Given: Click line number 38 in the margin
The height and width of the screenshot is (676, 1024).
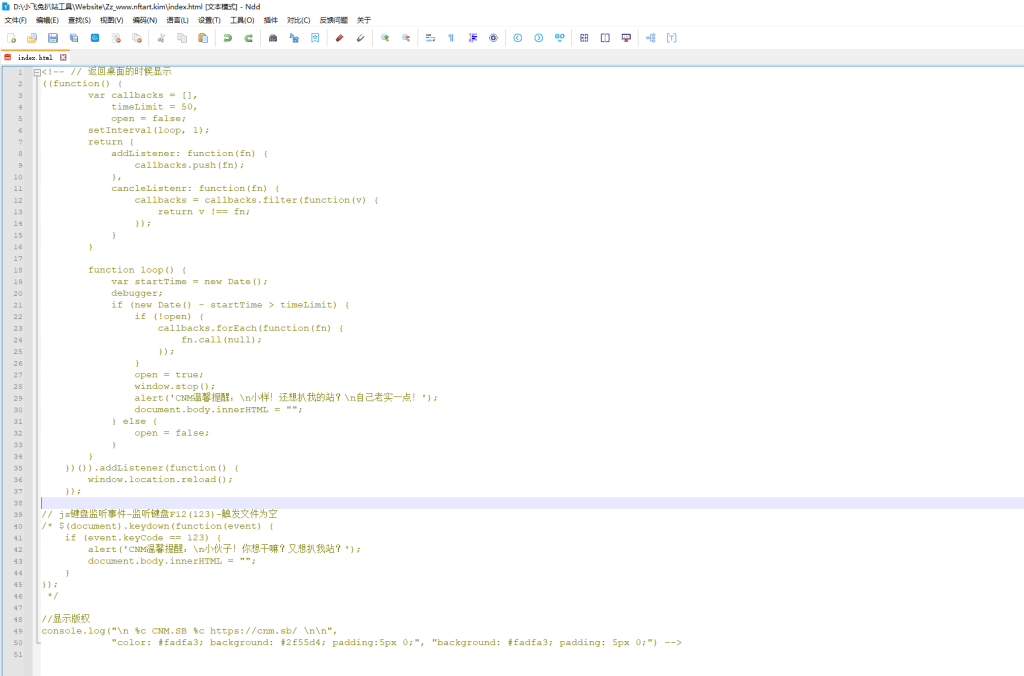Looking at the screenshot, I should (18, 503).
